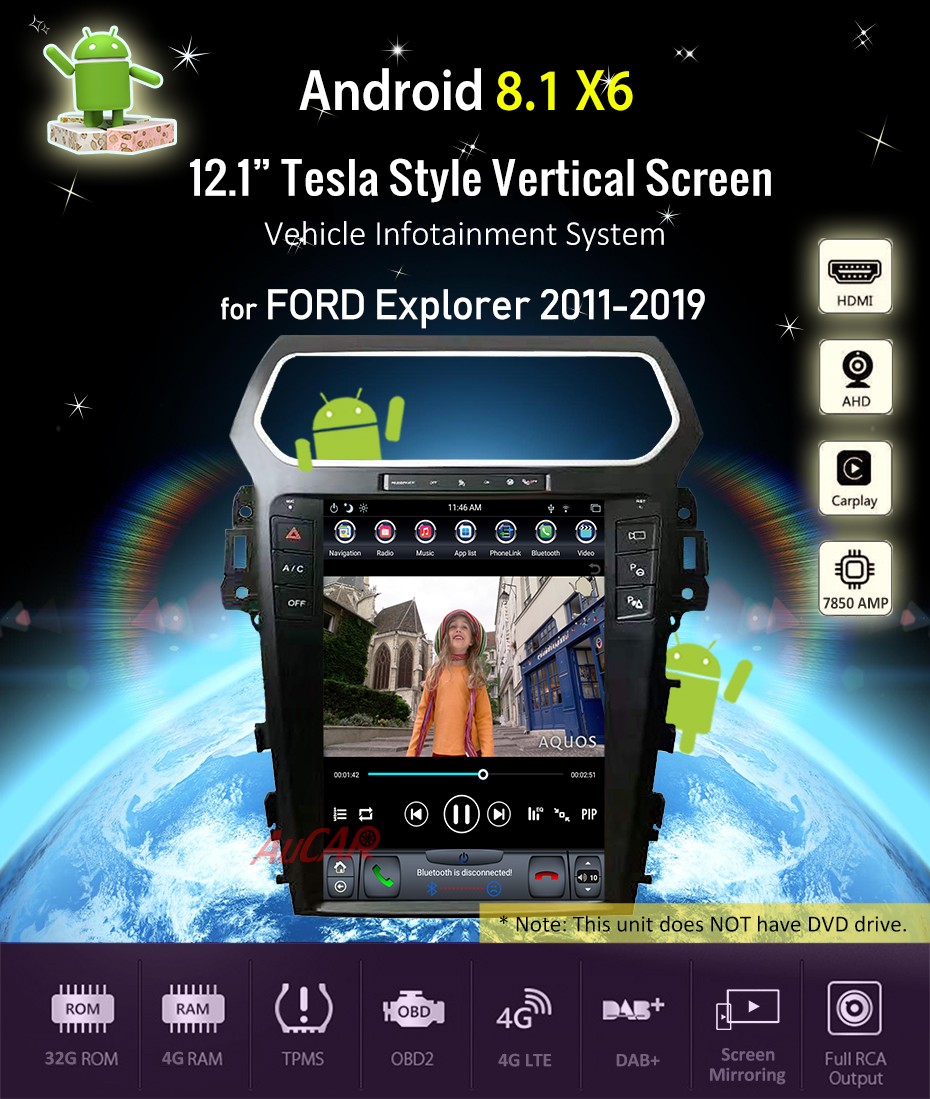Image resolution: width=930 pixels, height=1099 pixels.
Task: Turn on A/C button
Action: click(294, 568)
